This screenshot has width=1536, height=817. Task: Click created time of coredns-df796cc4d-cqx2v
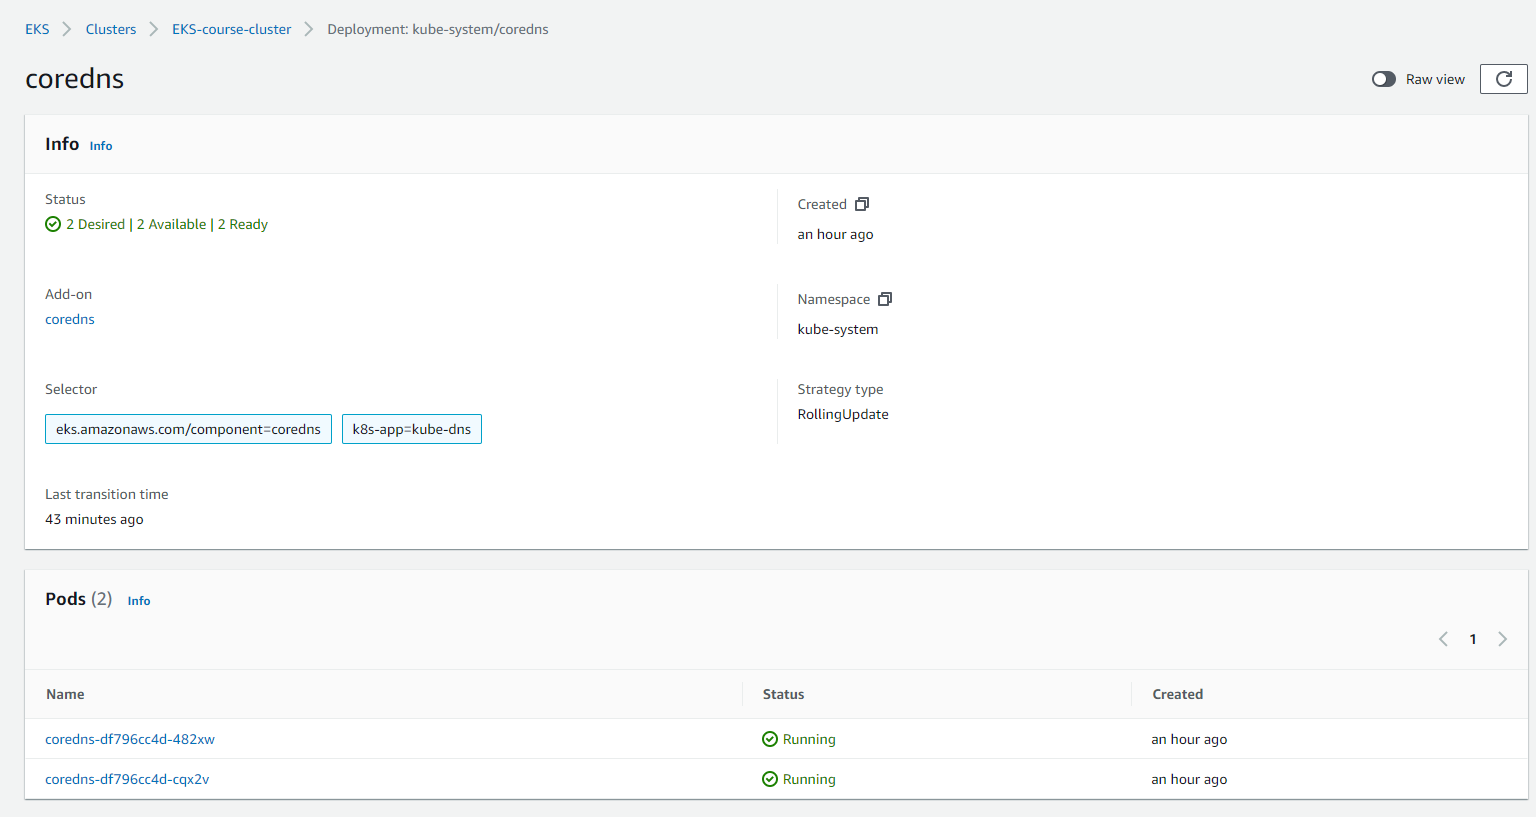(1189, 779)
